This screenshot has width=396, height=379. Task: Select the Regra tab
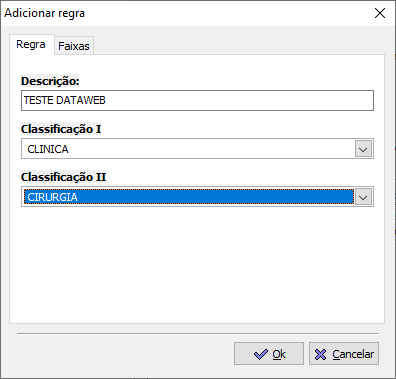31,44
